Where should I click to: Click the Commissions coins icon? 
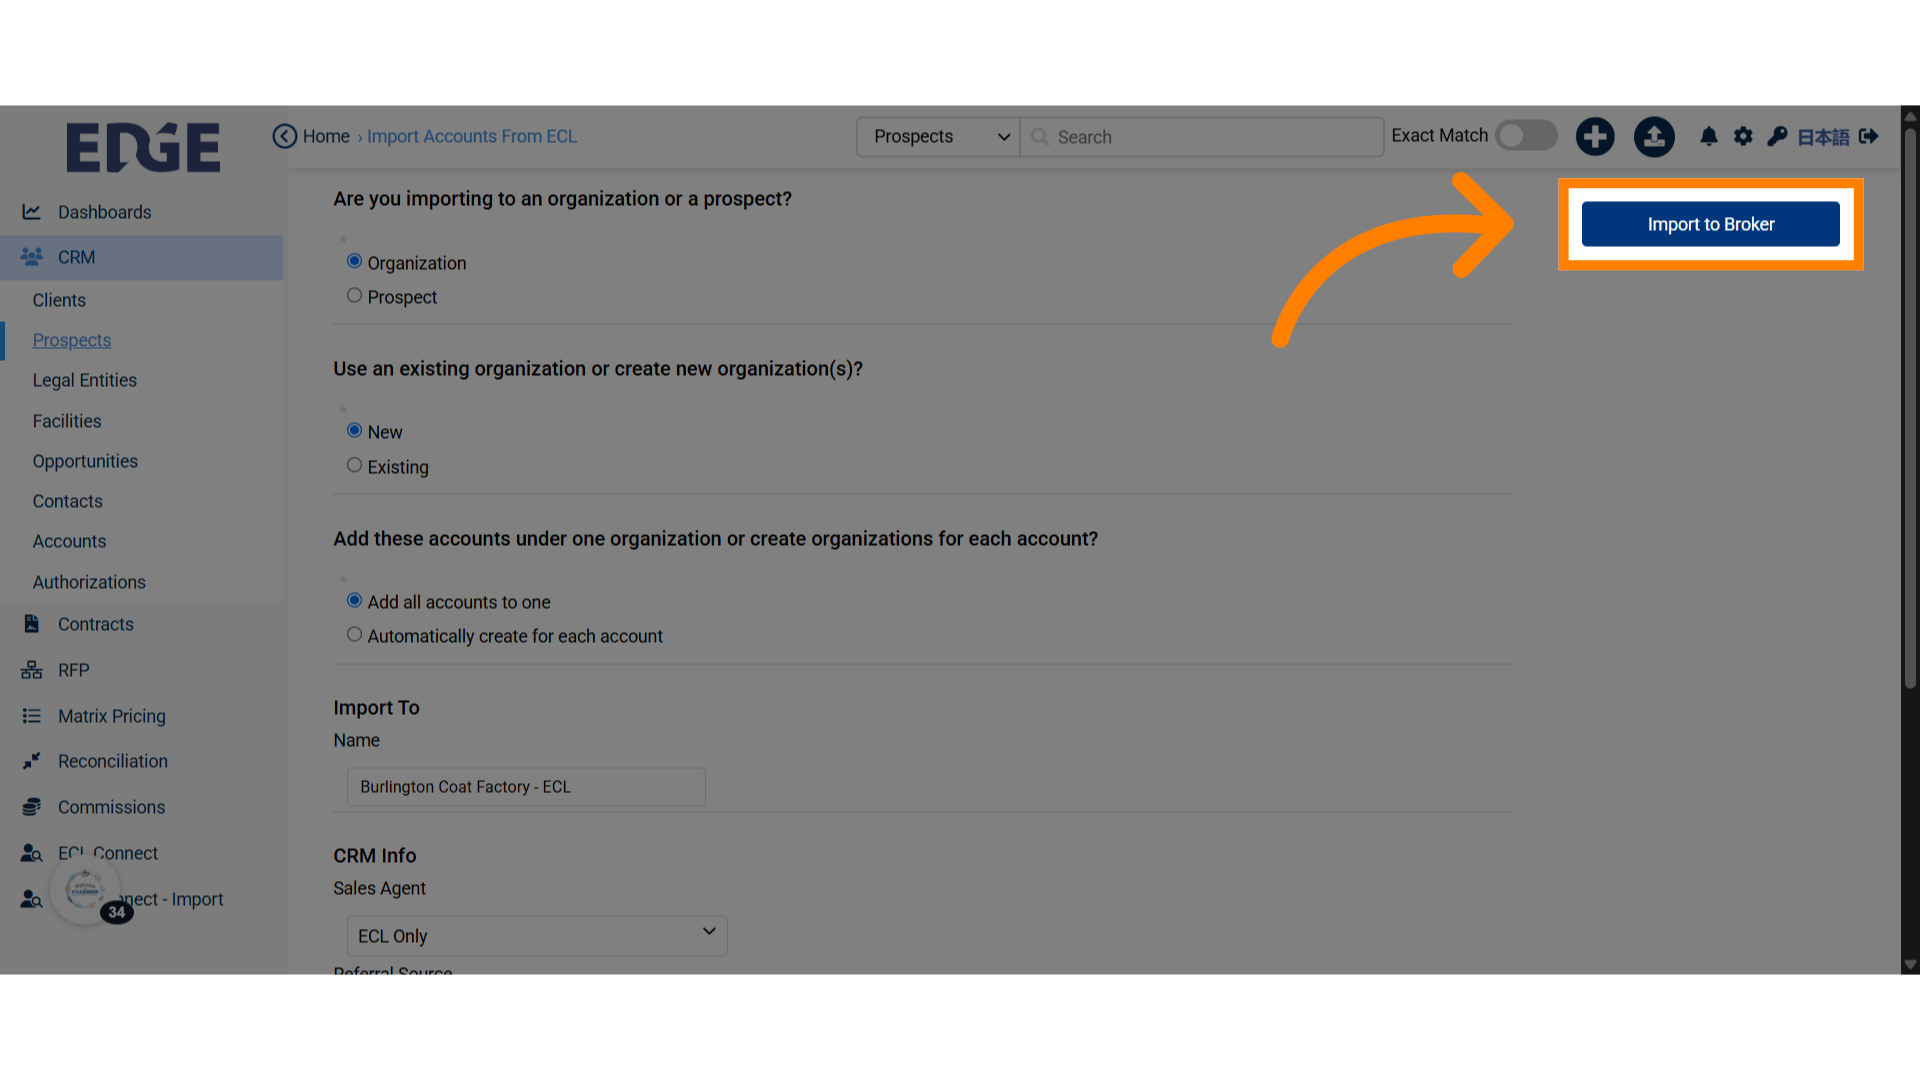(x=32, y=807)
